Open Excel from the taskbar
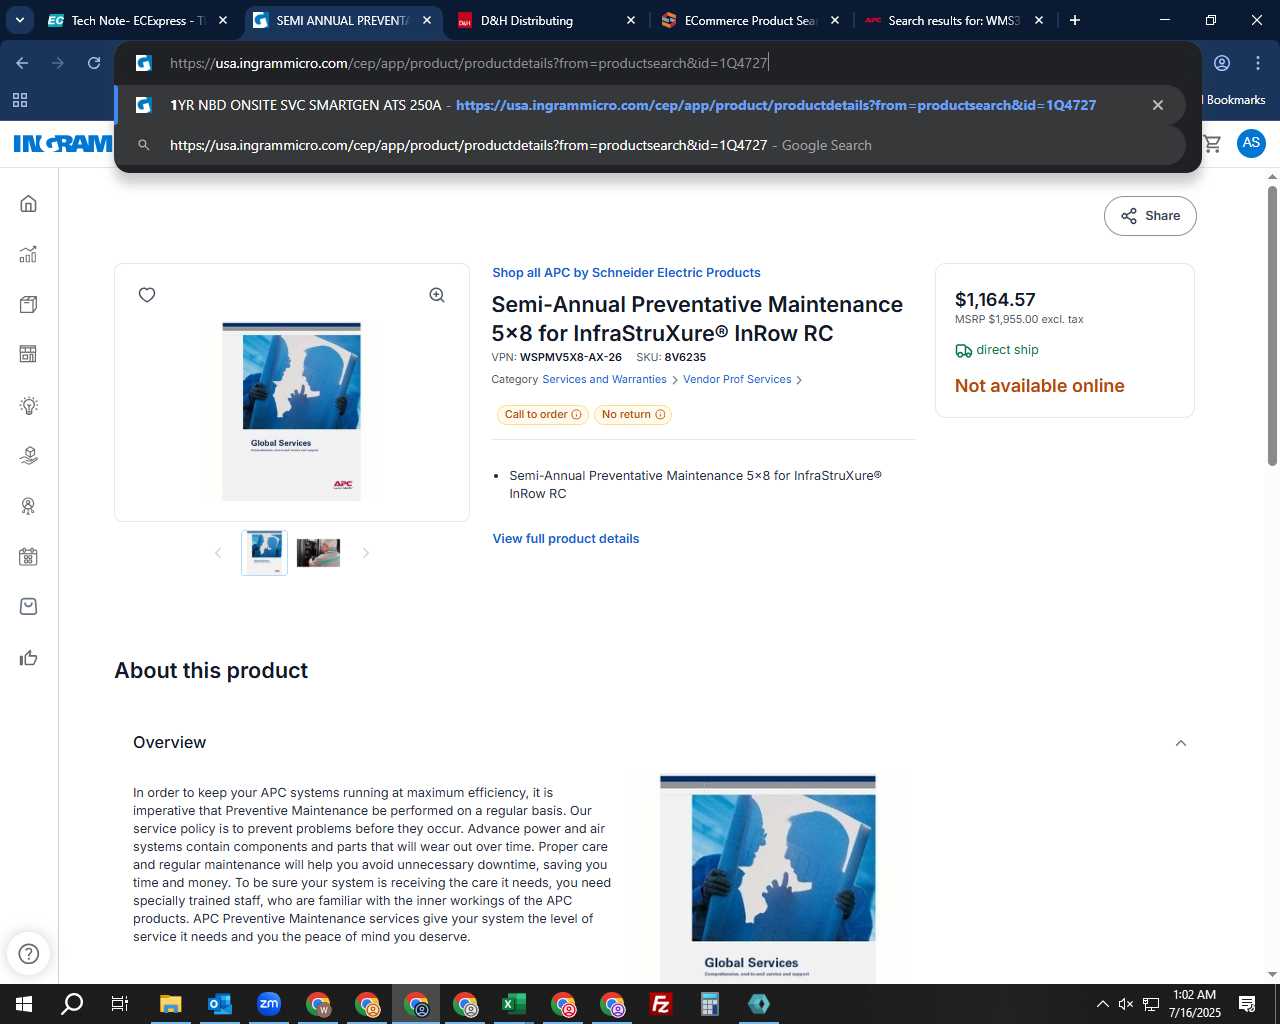The height and width of the screenshot is (1024, 1280). pyautogui.click(x=514, y=1004)
